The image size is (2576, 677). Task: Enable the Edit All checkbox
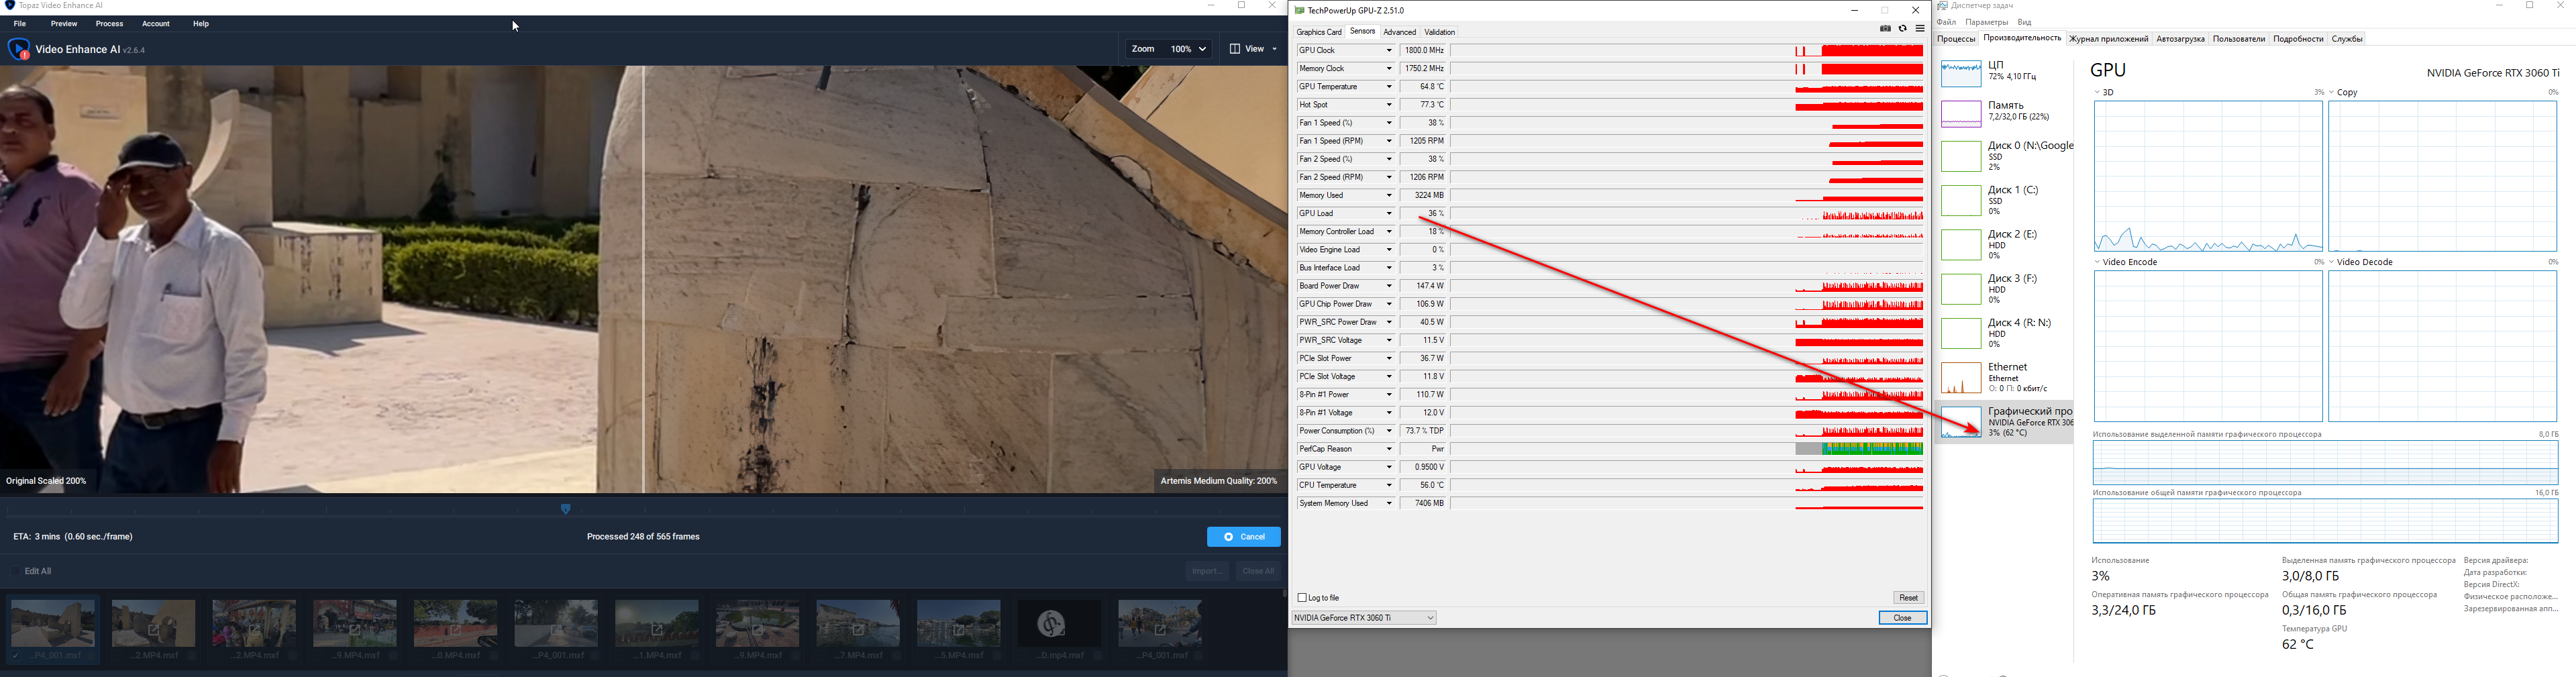click(15, 572)
